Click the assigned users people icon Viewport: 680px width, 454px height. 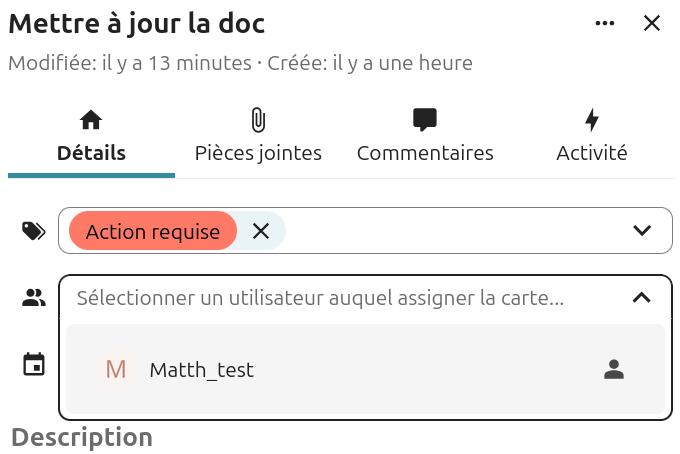pos(34,297)
